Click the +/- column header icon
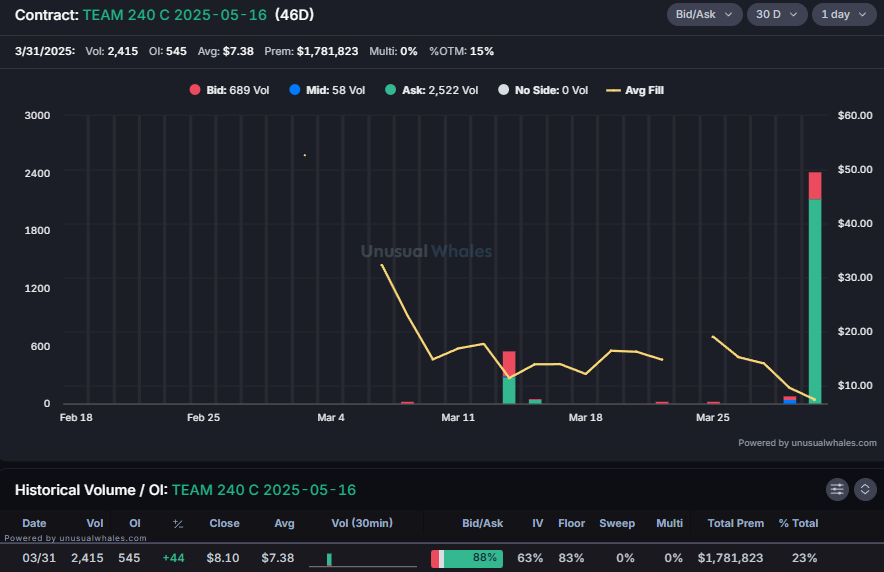Screen dimensions: 884x572 click(x=178, y=524)
